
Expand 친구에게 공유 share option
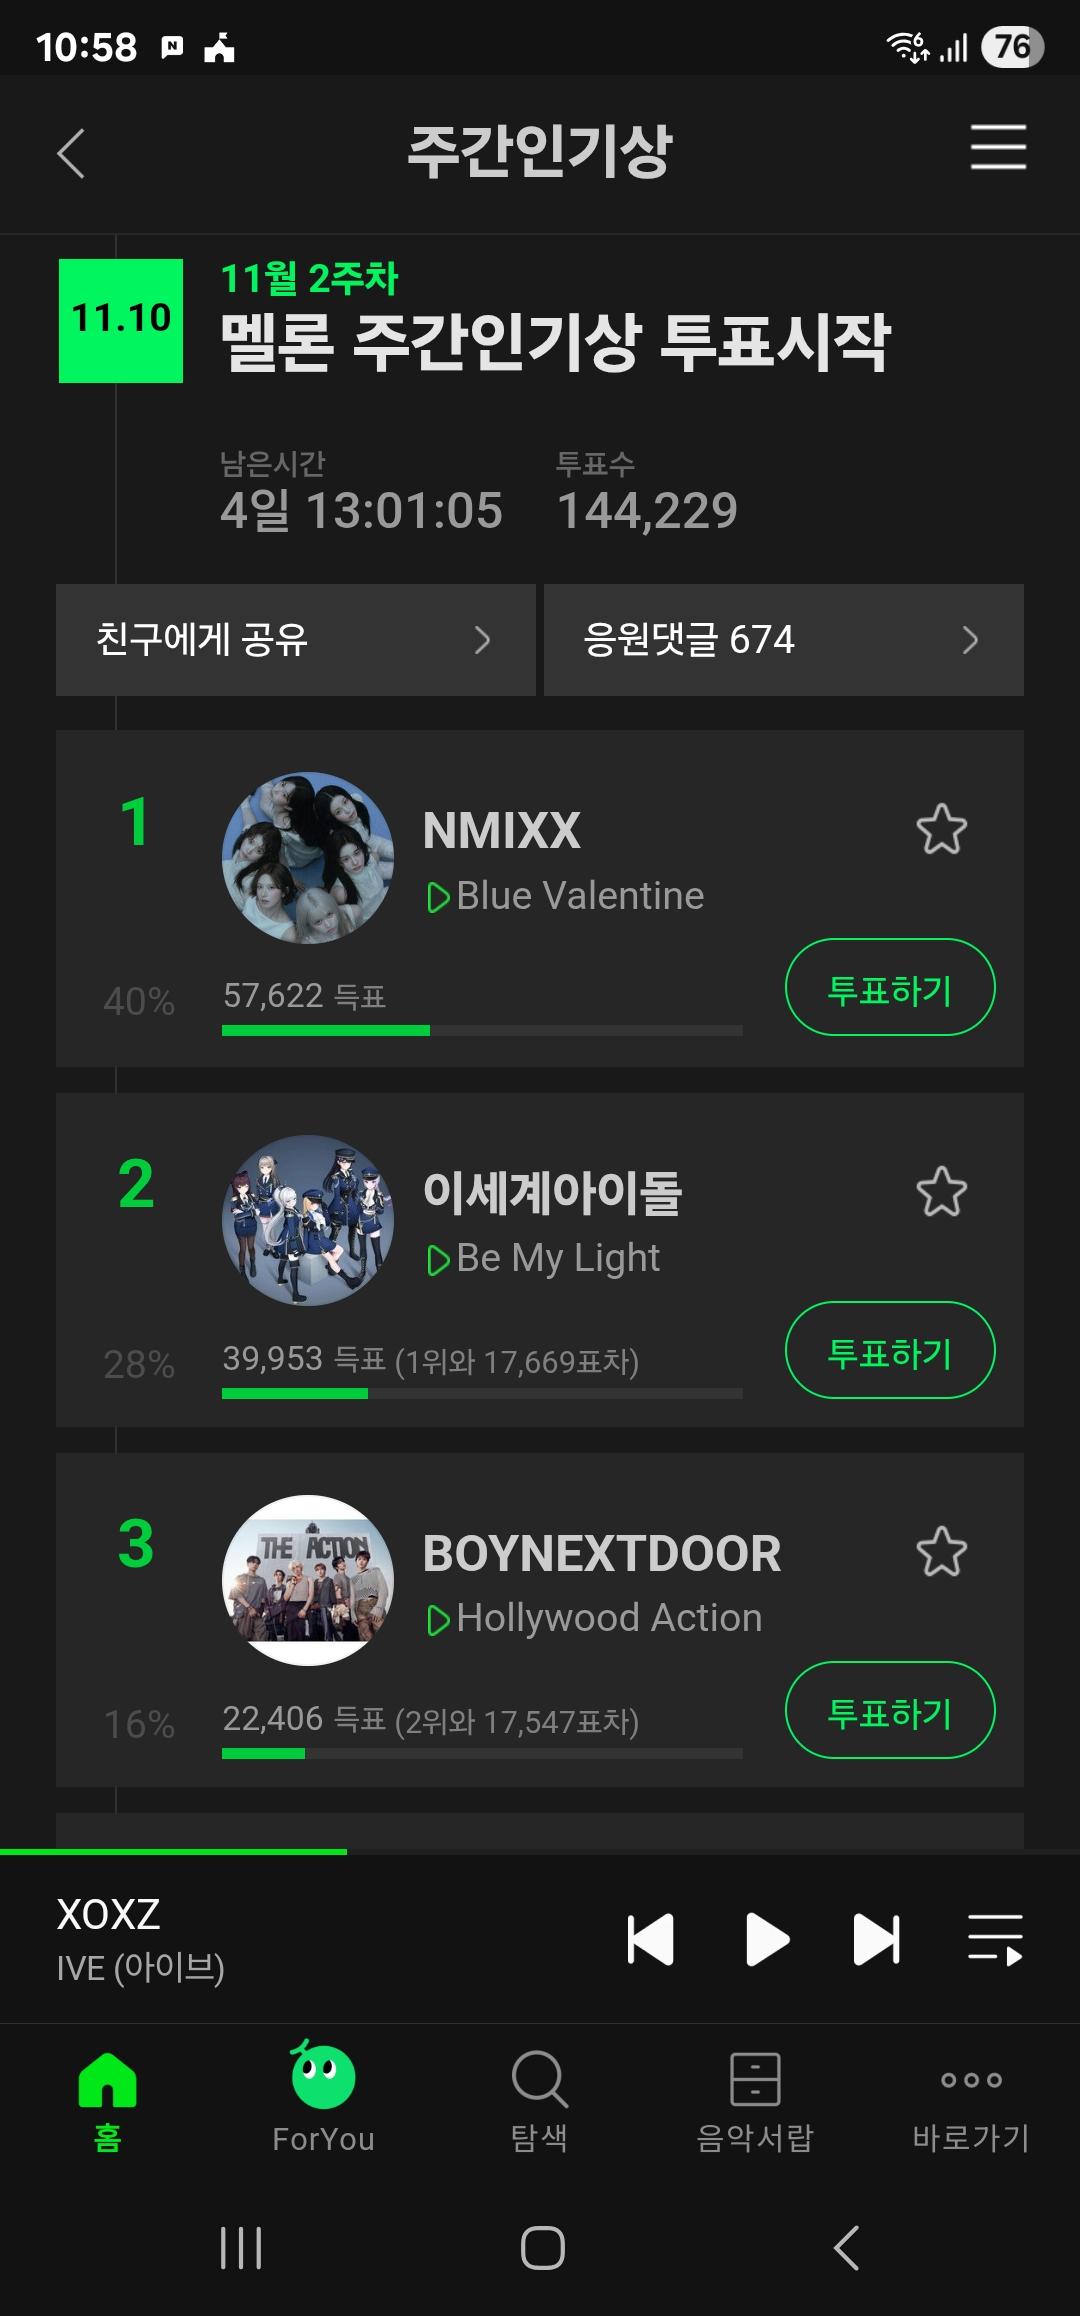coord(295,640)
